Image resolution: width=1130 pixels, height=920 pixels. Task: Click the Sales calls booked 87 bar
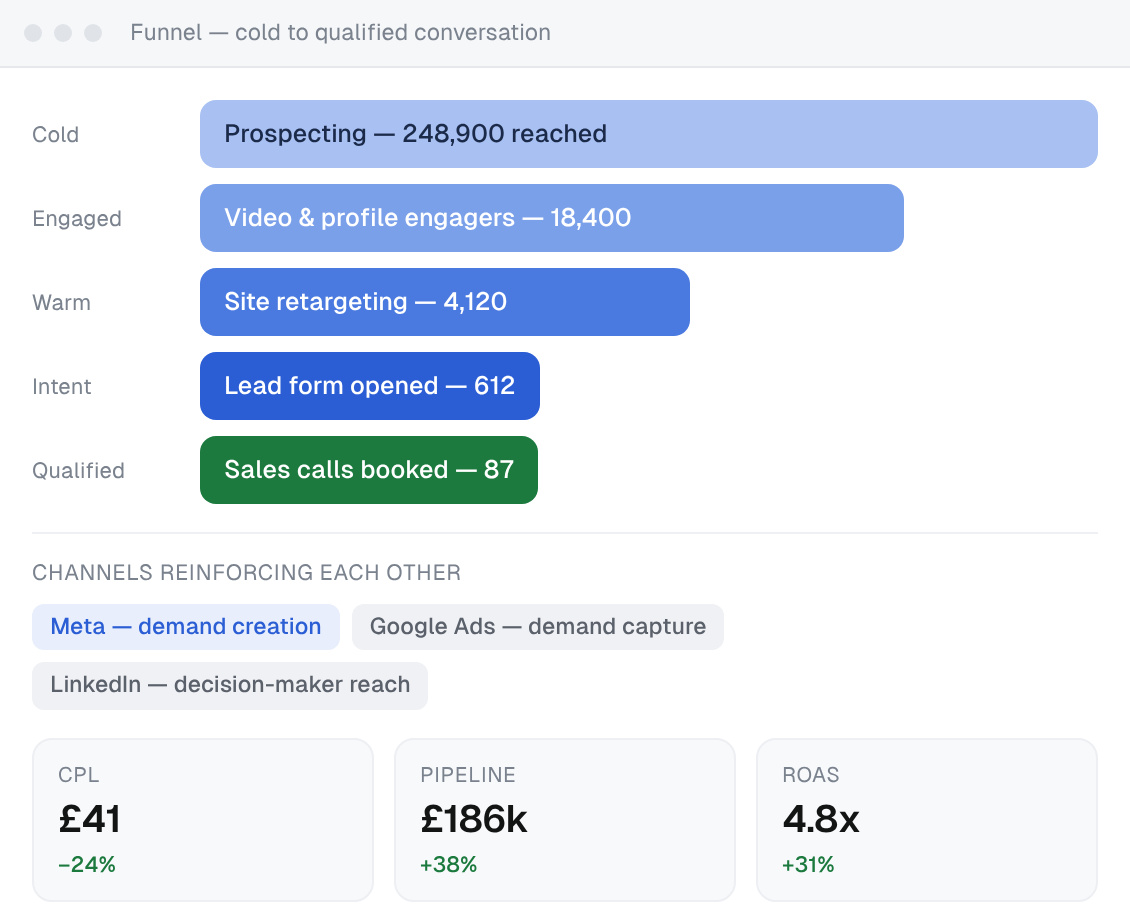tap(369, 470)
